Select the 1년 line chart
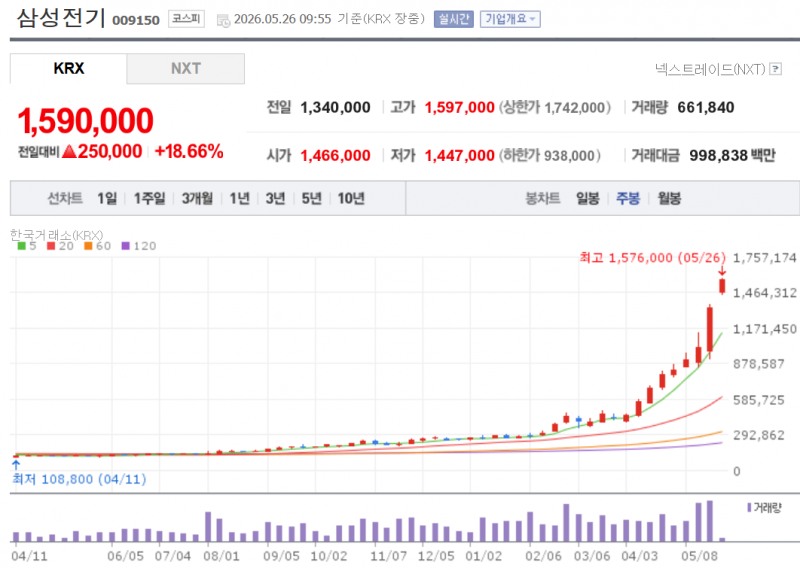Image resolution: width=800 pixels, height=568 pixels. 239,198
